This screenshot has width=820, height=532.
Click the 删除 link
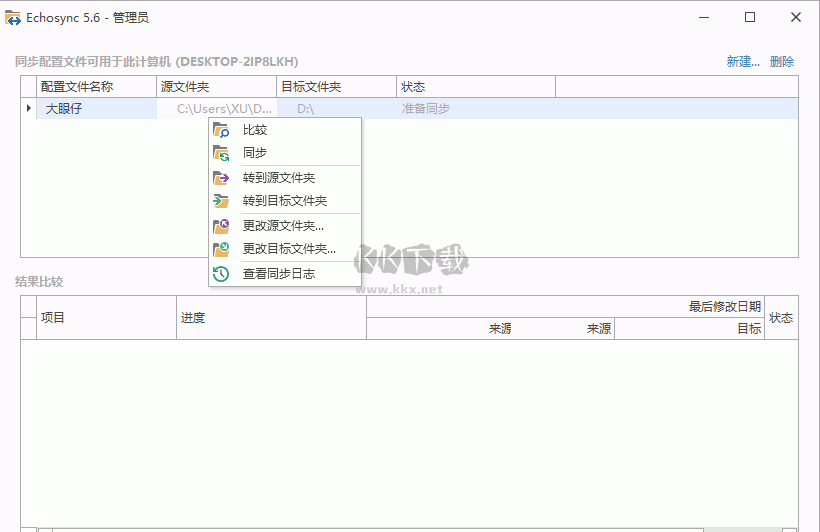click(782, 62)
